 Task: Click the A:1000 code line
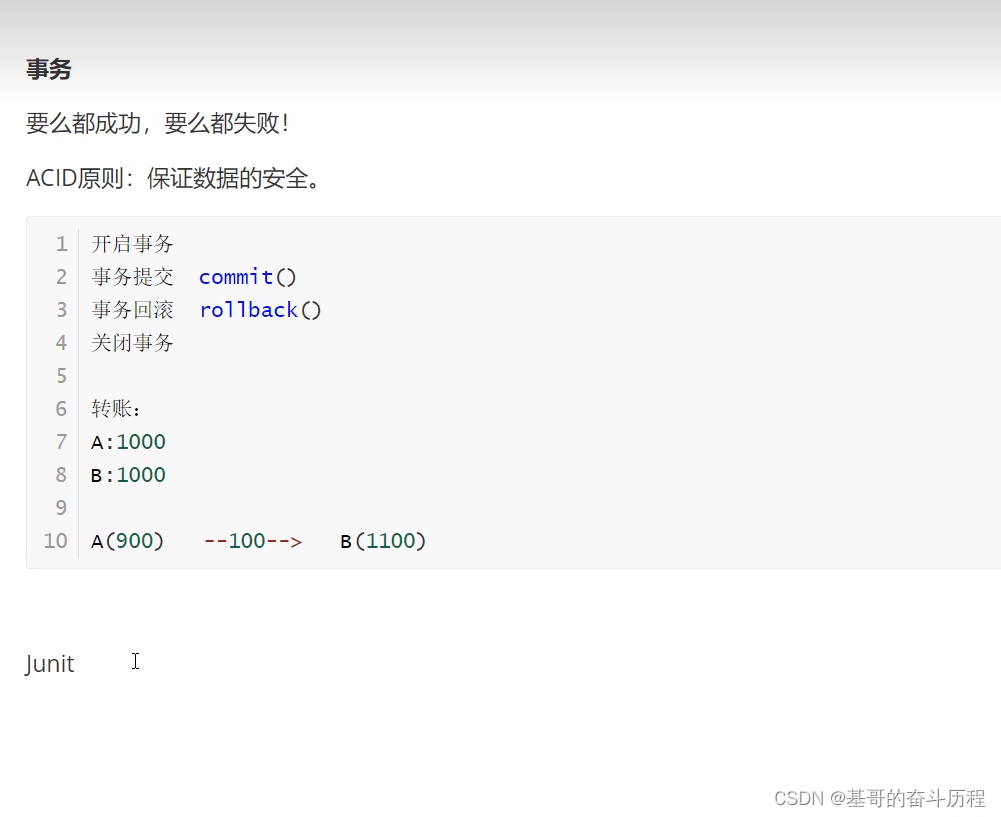[128, 442]
